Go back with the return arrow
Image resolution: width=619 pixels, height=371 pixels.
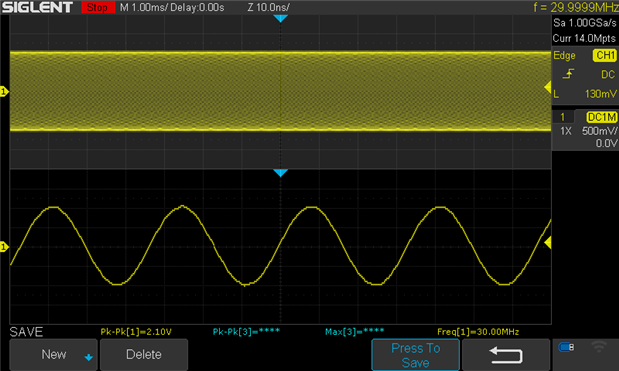click(x=506, y=355)
